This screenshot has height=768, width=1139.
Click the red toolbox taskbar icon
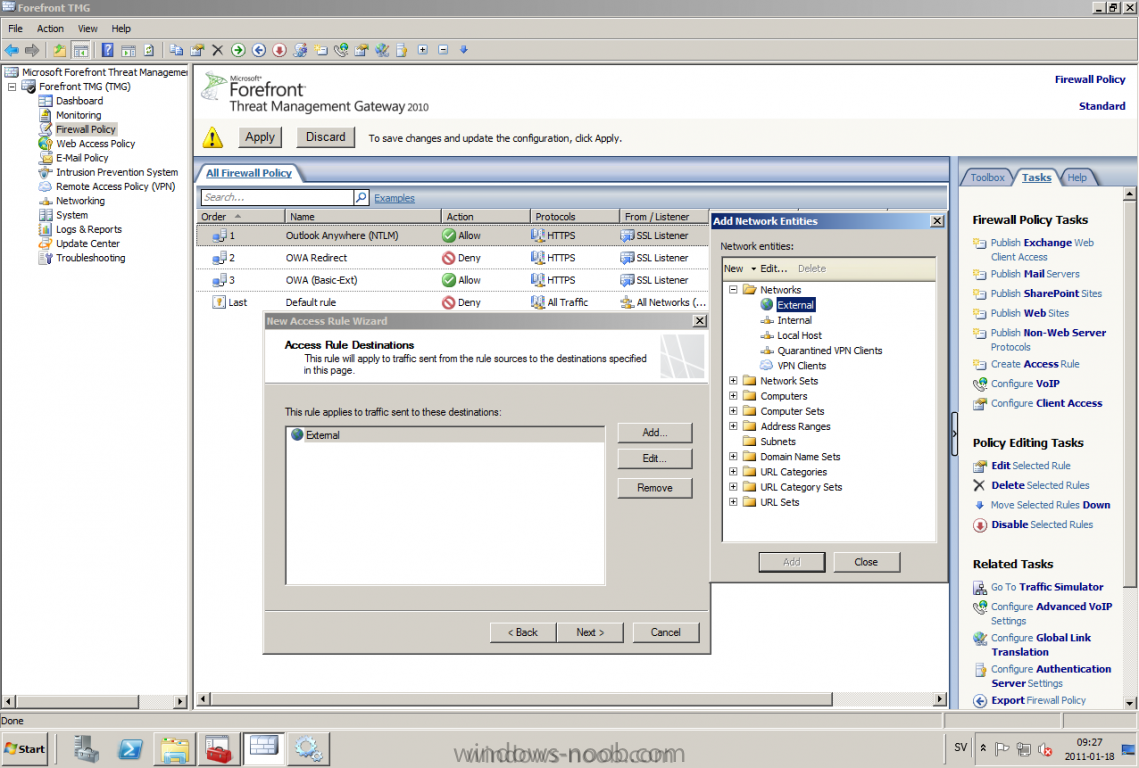[218, 749]
